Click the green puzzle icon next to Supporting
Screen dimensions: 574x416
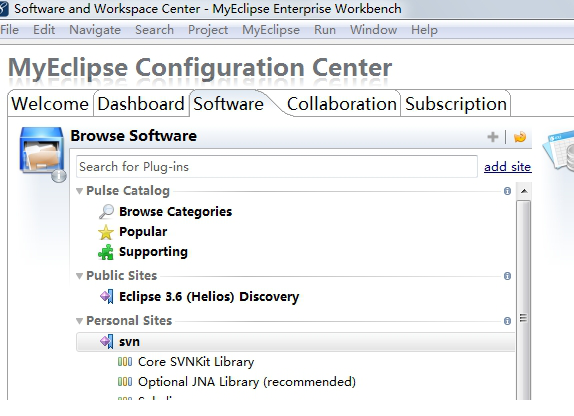click(106, 252)
